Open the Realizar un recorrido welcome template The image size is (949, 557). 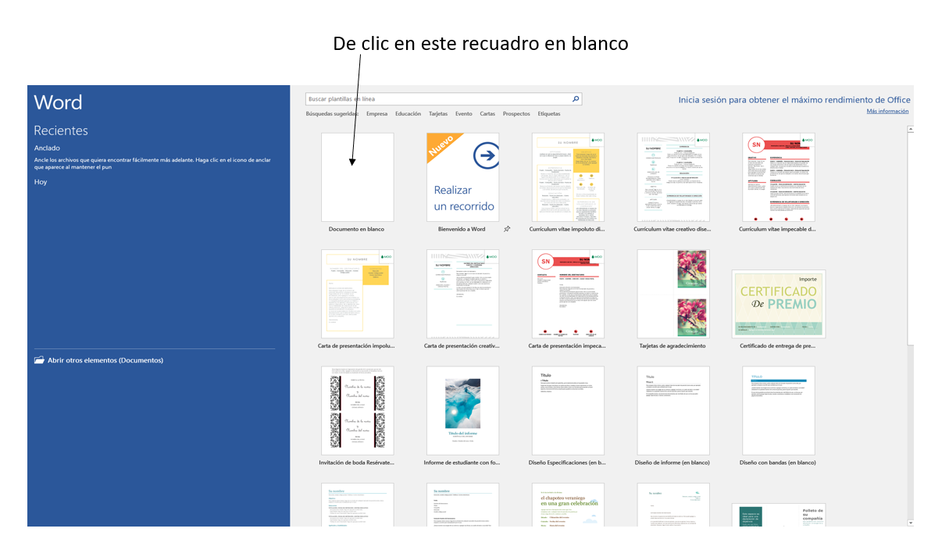[x=462, y=177]
